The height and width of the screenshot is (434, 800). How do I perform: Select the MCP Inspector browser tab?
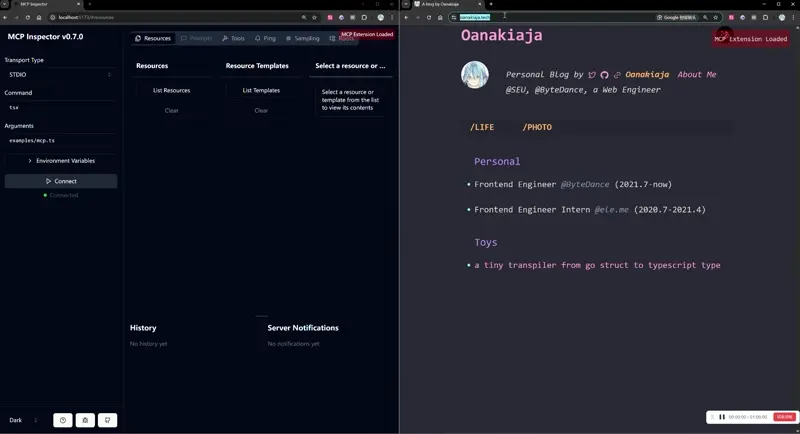46,4
